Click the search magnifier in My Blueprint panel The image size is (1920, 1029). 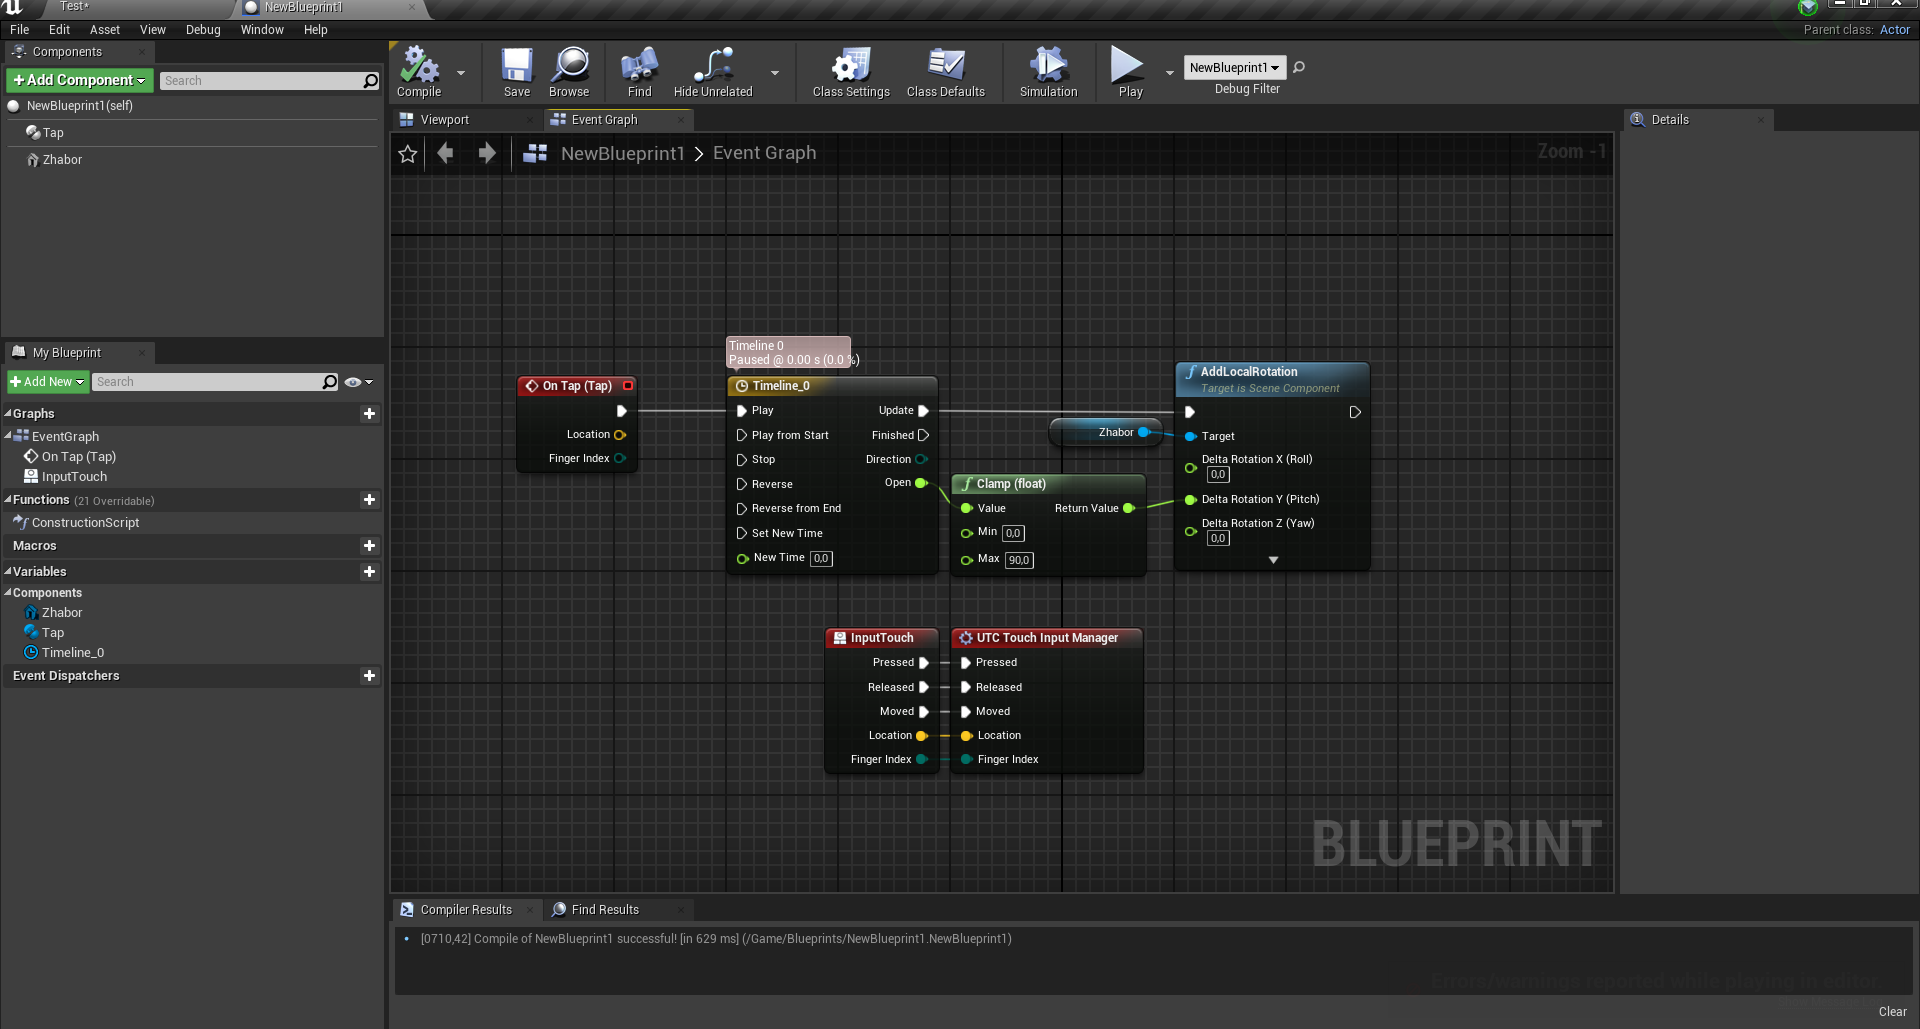tap(330, 382)
